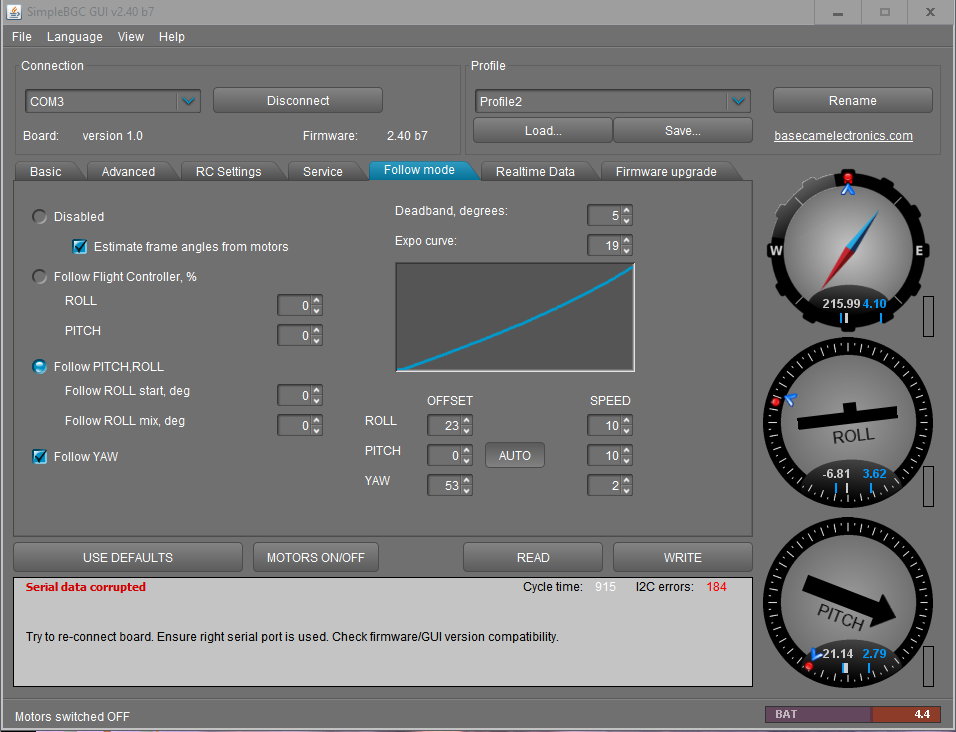Open the basecamelectronics.com link
This screenshot has width=956, height=732.
point(843,136)
